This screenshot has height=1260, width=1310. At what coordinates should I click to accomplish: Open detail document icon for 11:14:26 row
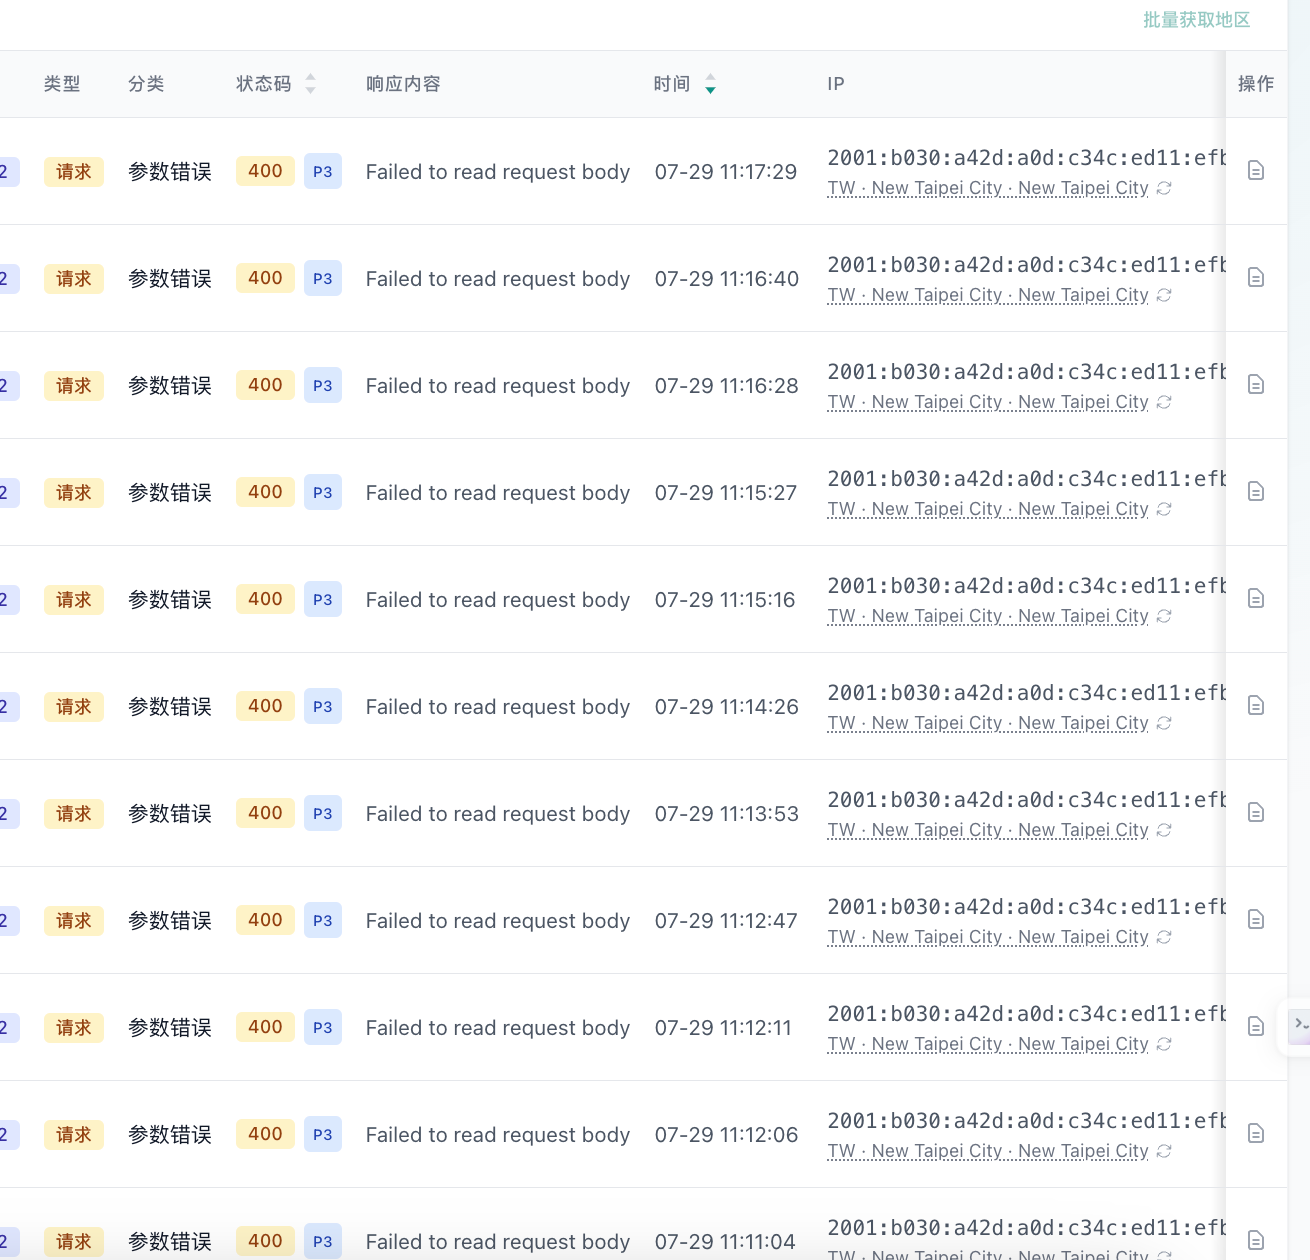pos(1256,706)
